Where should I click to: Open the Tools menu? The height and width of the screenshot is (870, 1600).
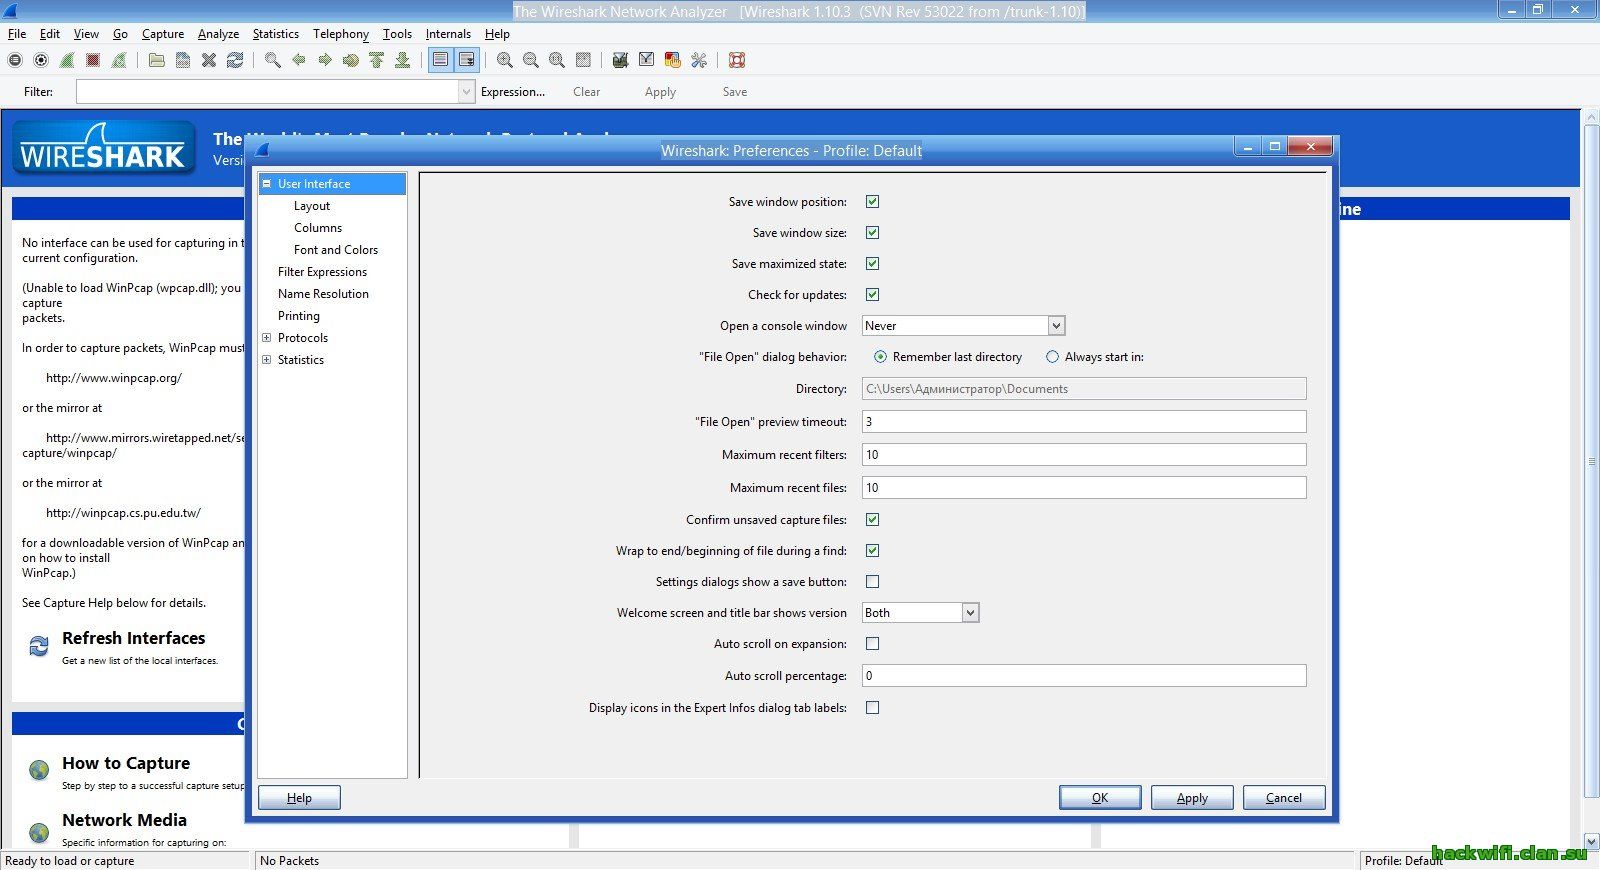(x=397, y=34)
